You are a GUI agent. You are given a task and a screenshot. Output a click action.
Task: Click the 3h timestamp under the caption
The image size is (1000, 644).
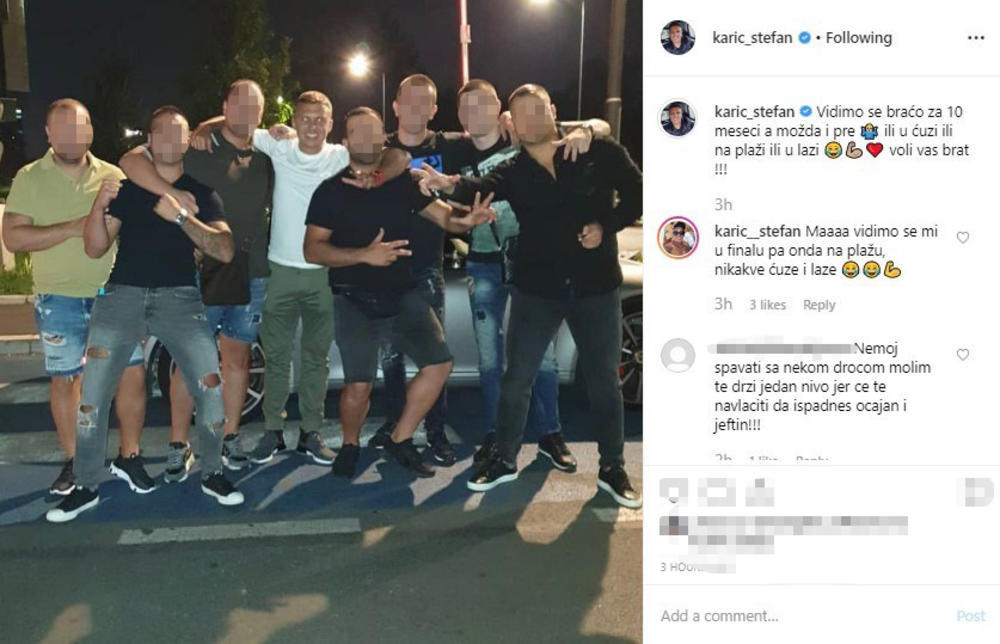pos(723,205)
